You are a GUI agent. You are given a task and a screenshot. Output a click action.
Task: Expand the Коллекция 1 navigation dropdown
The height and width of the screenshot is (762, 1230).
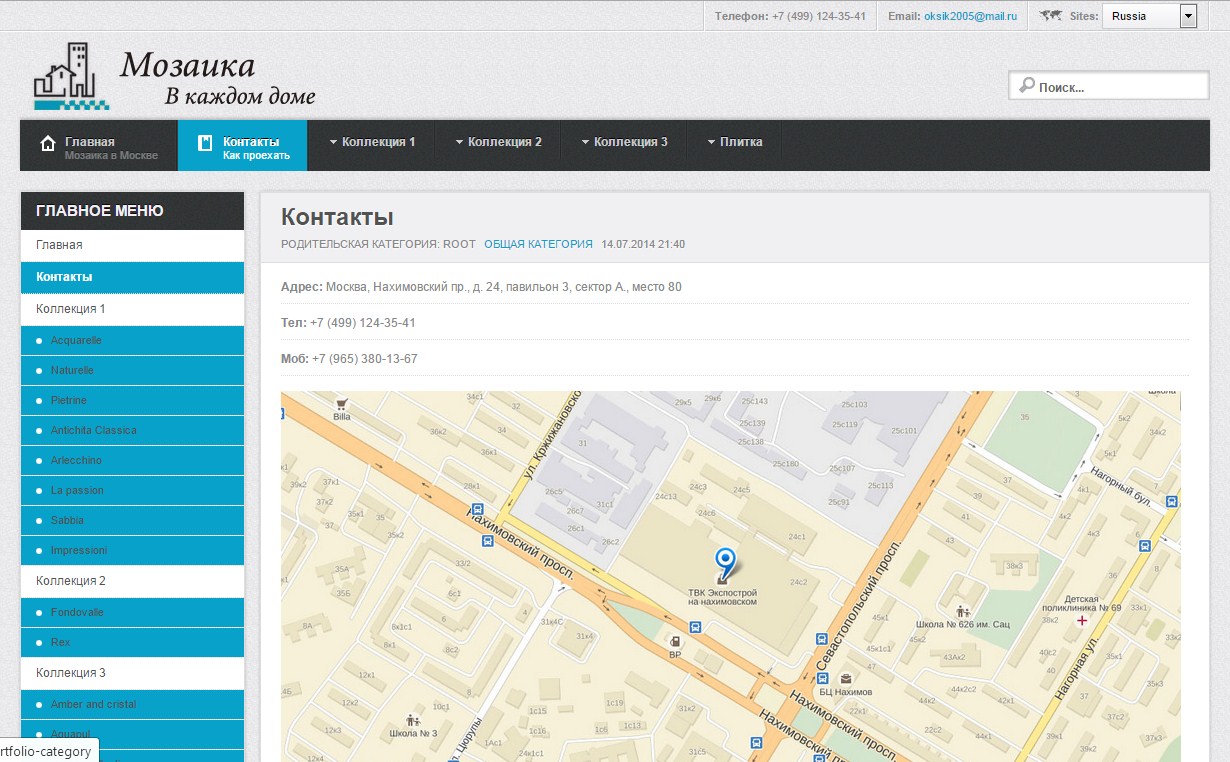372,142
